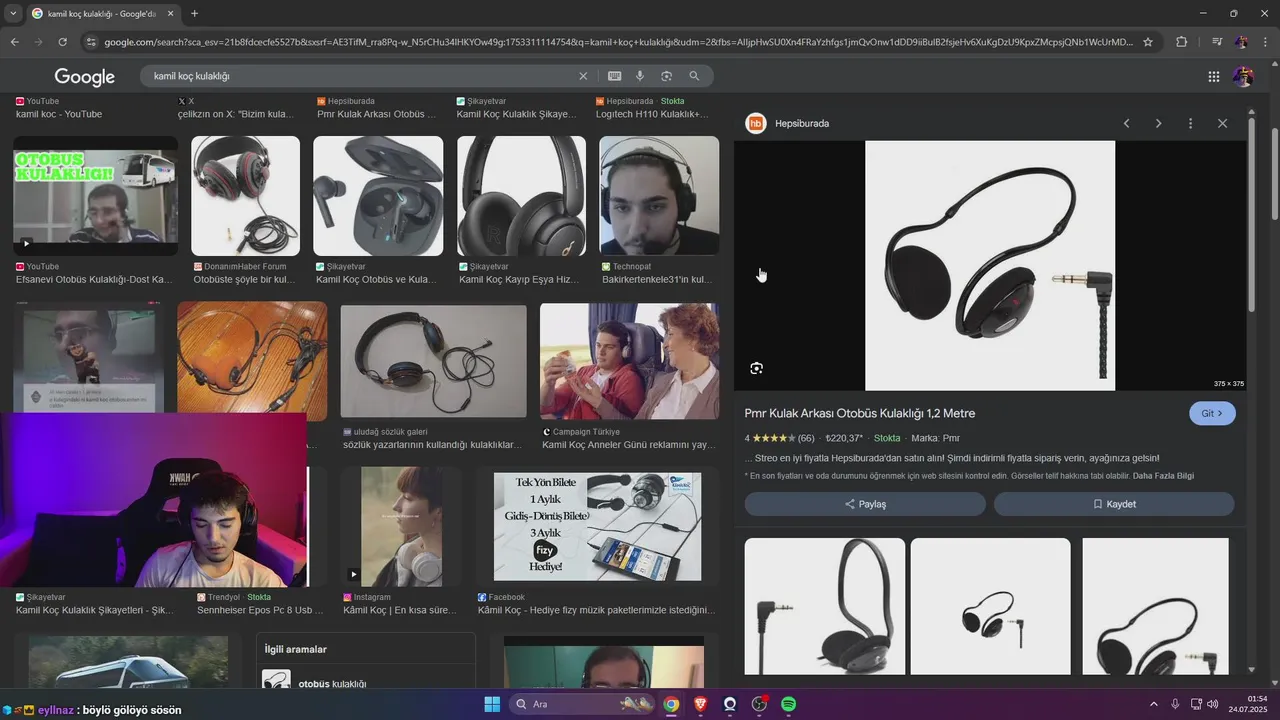This screenshot has width=1280, height=720.
Task: Open Technopat man with headset thumbnail
Action: (x=659, y=196)
